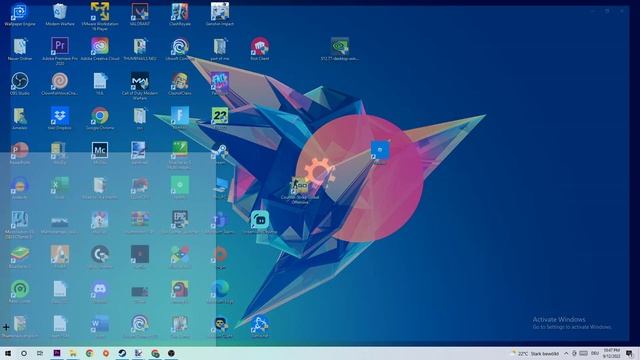
Task: Select the blue icon inside pink circle
Action: click(380, 150)
